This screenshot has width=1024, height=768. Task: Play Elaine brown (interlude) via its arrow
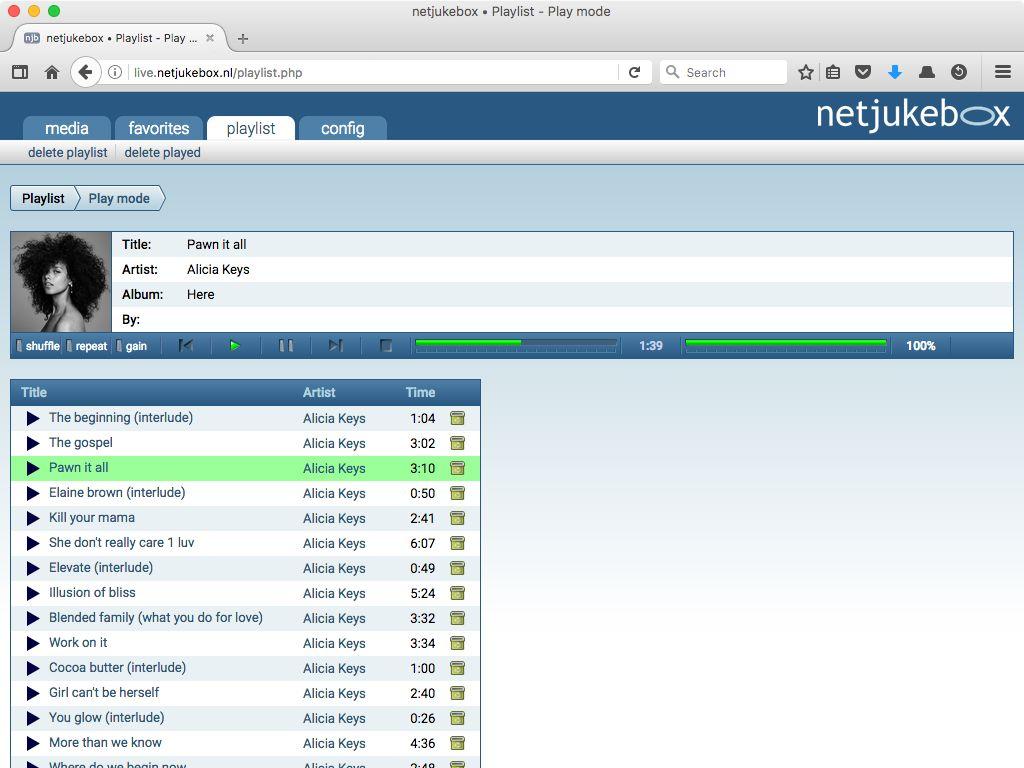click(x=33, y=493)
